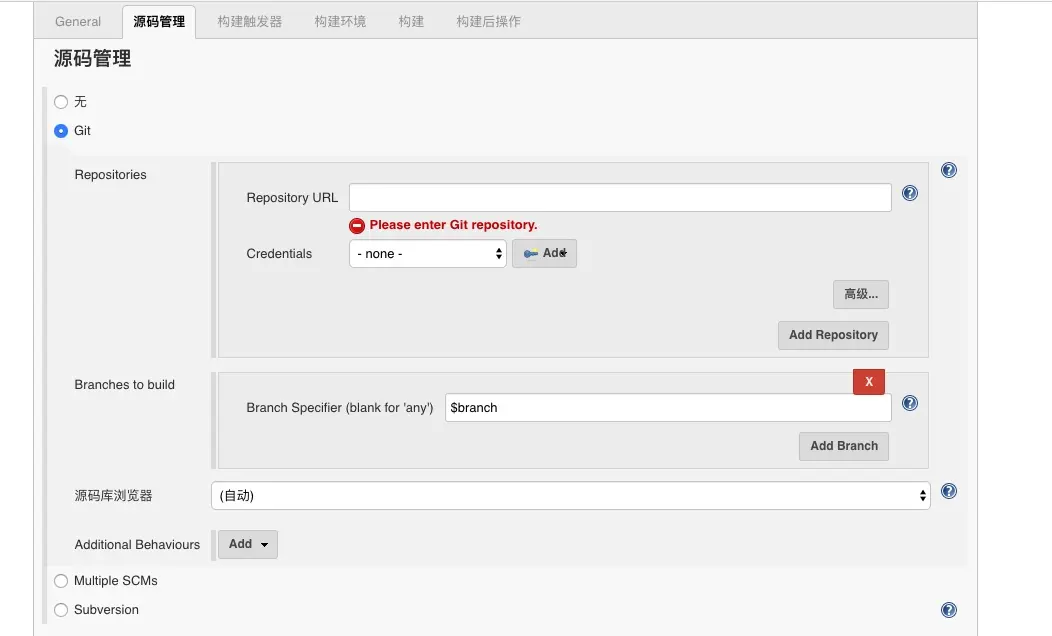This screenshot has height=636, width=1052.
Task: Click the 'Additional Behaviours' label
Action: point(138,545)
